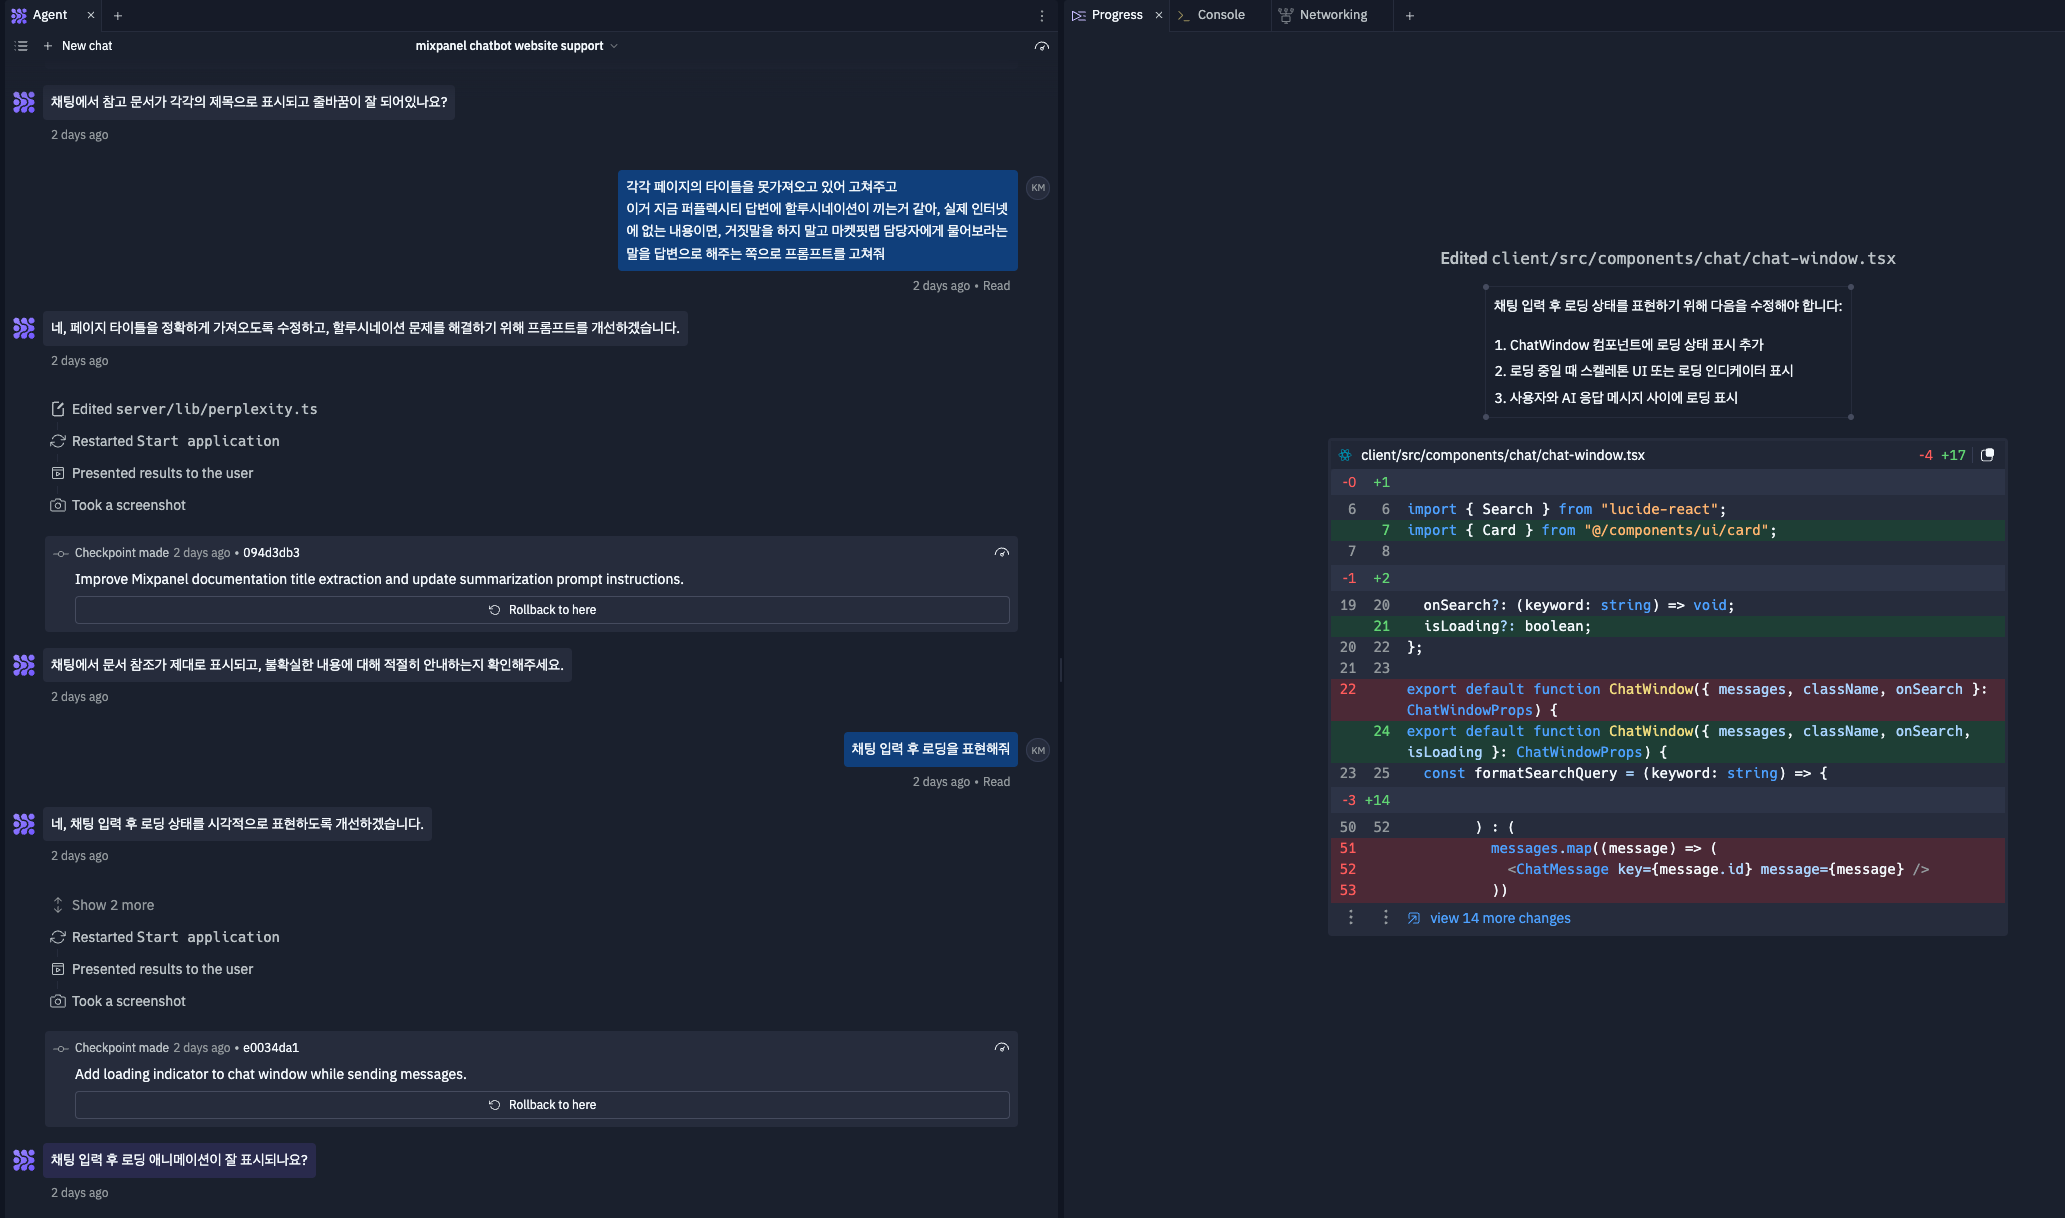Click the gauge icon on checkpoint e0034da1
2065x1218 pixels.
[x=1001, y=1048]
